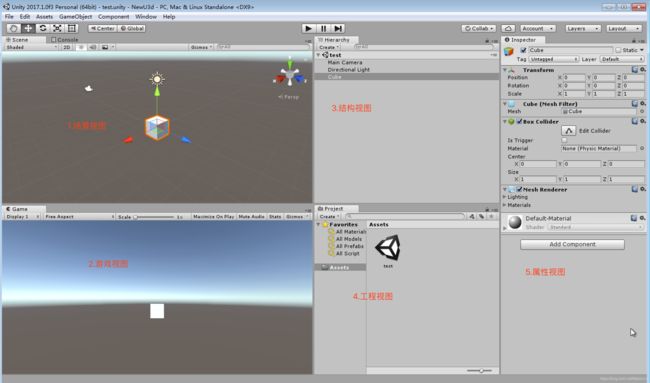Toggle the Static checkbox
This screenshot has height=383, width=650.
pyautogui.click(x=618, y=50)
